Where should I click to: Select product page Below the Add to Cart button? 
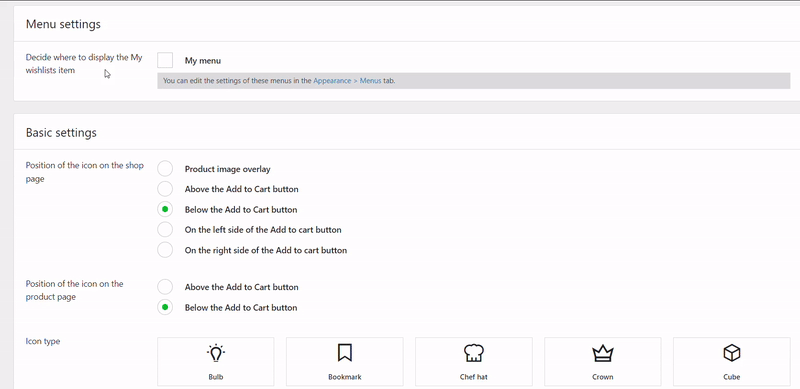(x=165, y=307)
